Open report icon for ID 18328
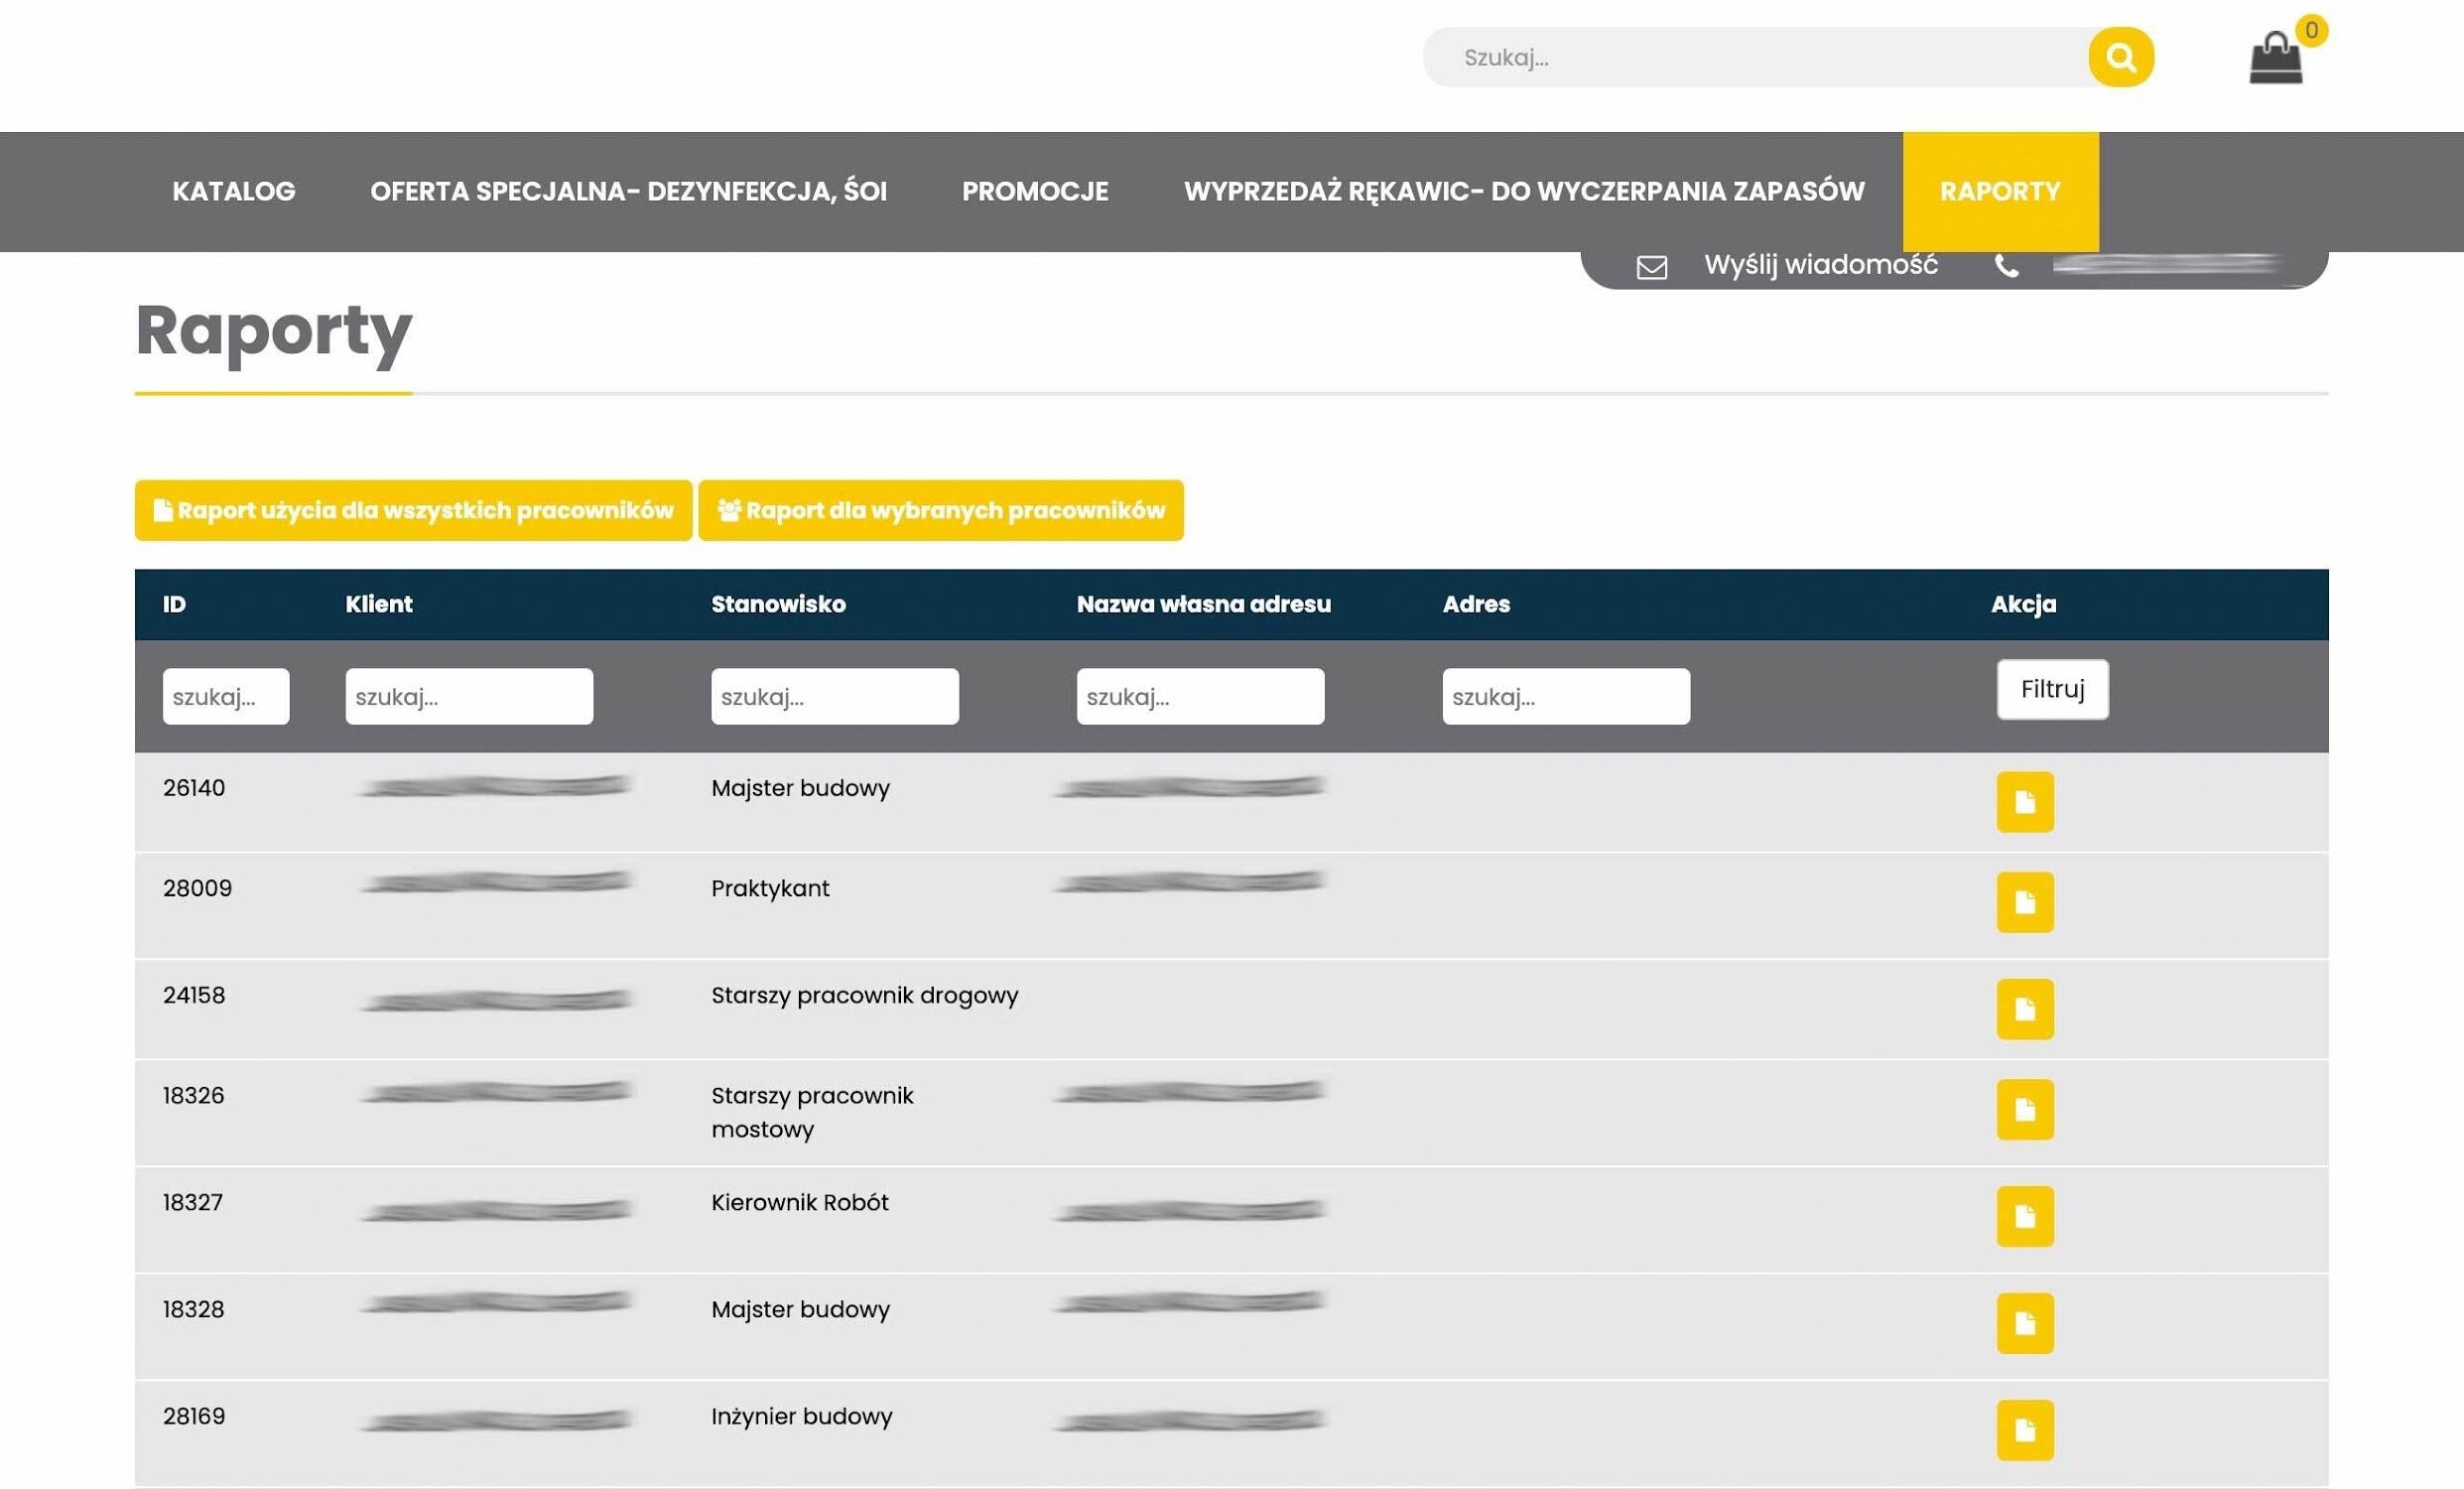Viewport: 2464px width, 1489px height. point(2024,1322)
